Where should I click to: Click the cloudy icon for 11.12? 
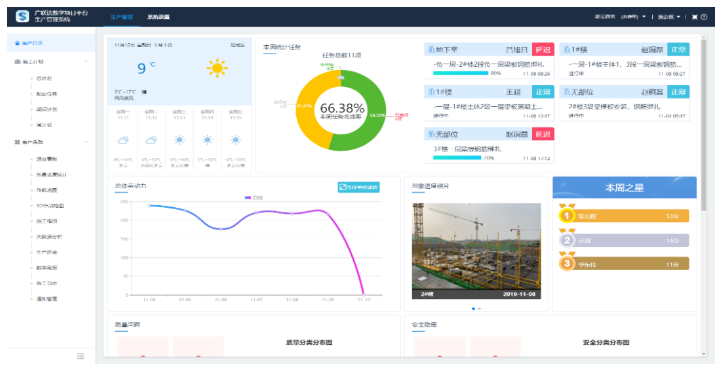coord(151,140)
